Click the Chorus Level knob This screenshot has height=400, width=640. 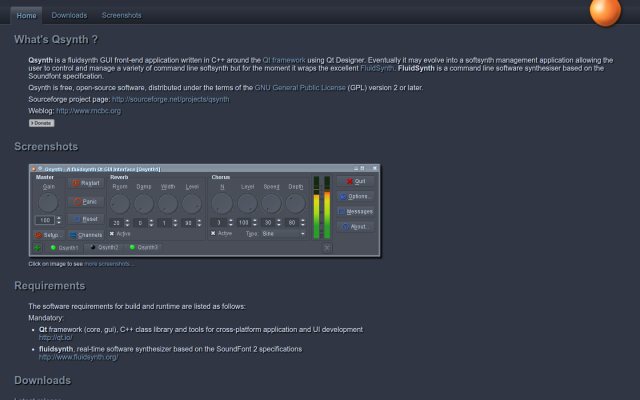tap(247, 204)
